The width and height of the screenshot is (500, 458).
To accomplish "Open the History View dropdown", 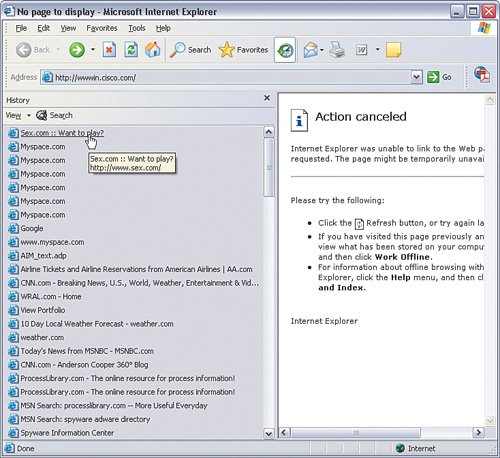I will 18,115.
